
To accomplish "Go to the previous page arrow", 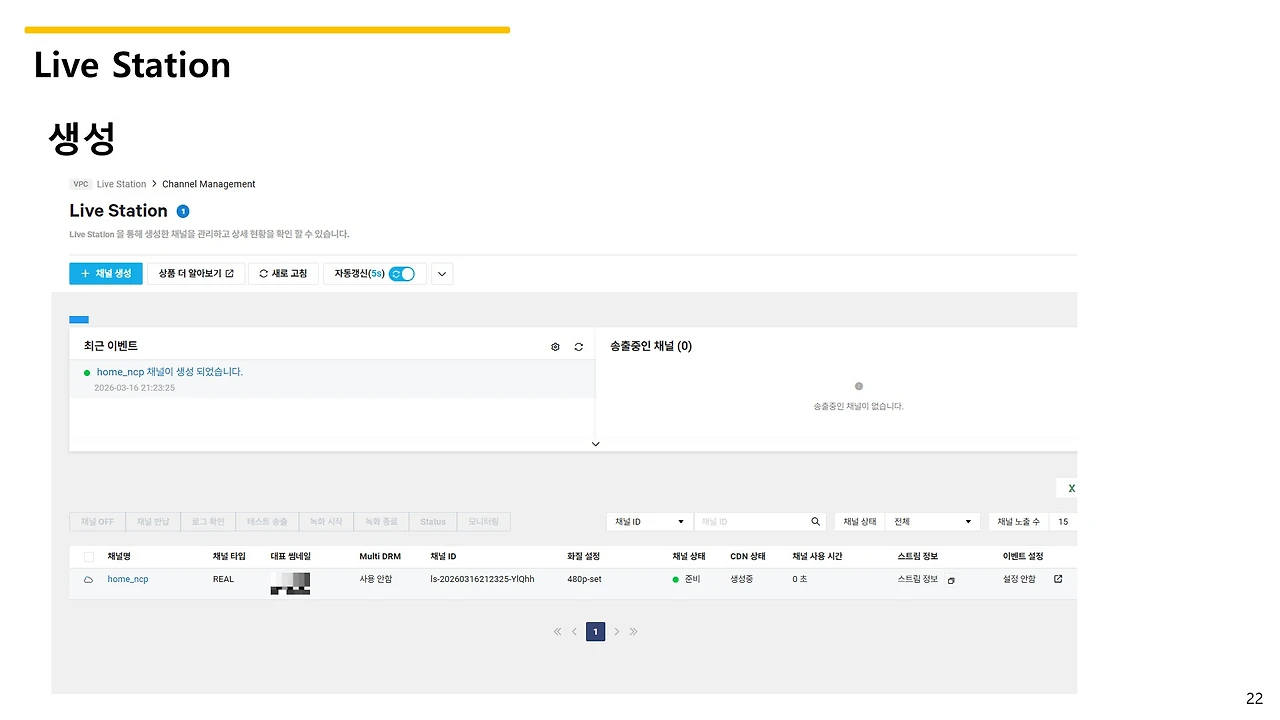I will click(574, 632).
